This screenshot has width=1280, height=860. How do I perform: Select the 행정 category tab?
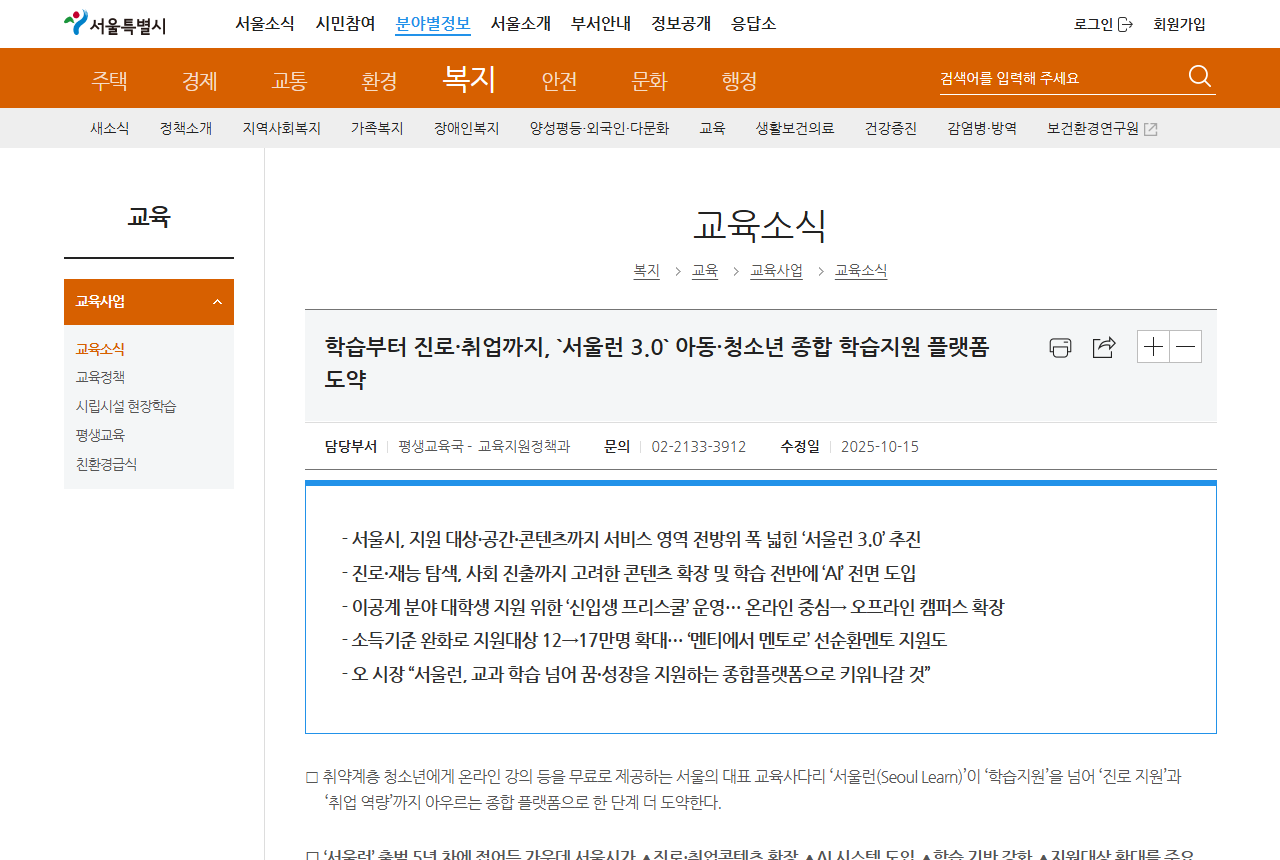740,81
